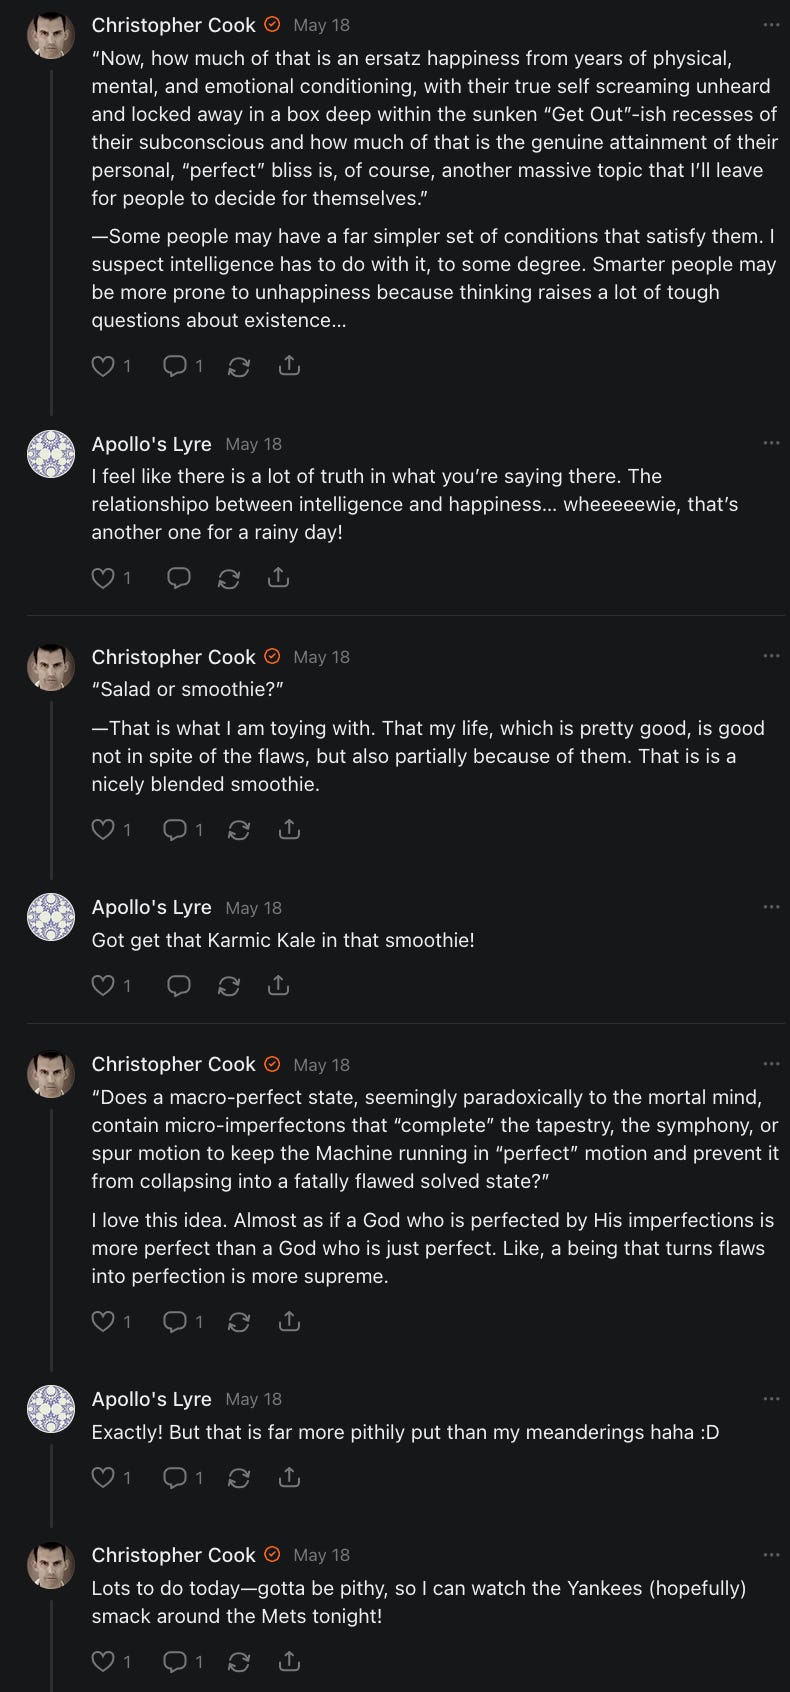Click Apollo's Lyre avatar on Karmic Kale comment
790x1692 pixels.
51,917
